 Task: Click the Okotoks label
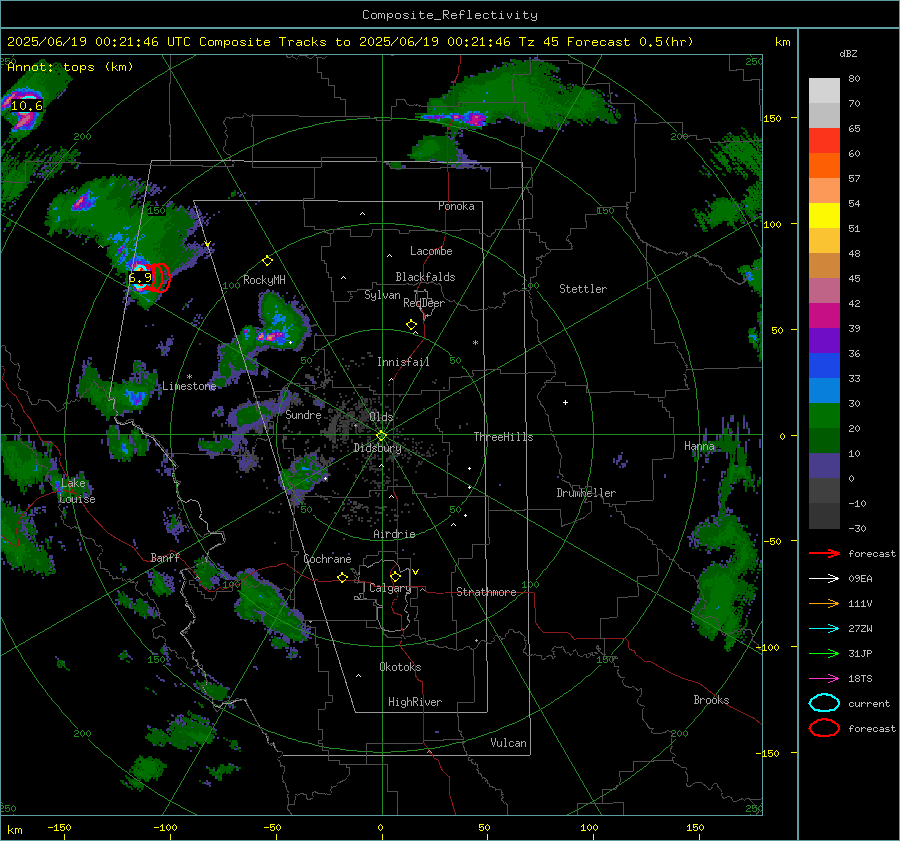[400, 667]
